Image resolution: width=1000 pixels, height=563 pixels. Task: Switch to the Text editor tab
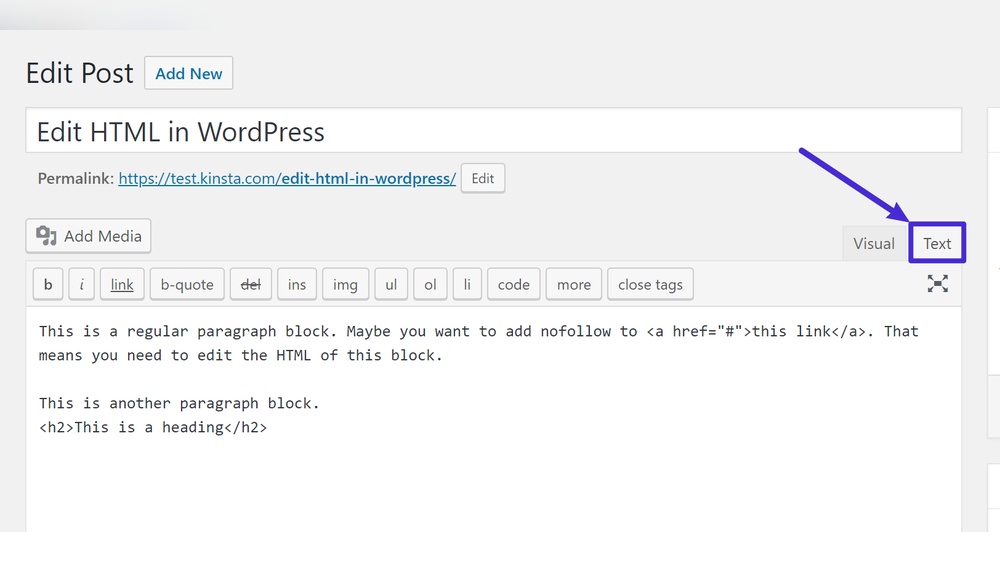click(x=937, y=243)
